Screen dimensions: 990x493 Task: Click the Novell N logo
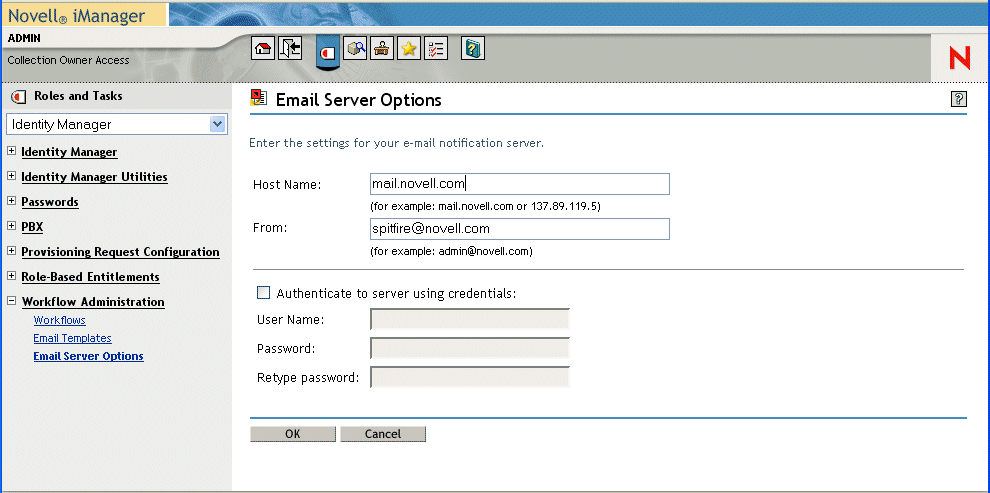[960, 58]
